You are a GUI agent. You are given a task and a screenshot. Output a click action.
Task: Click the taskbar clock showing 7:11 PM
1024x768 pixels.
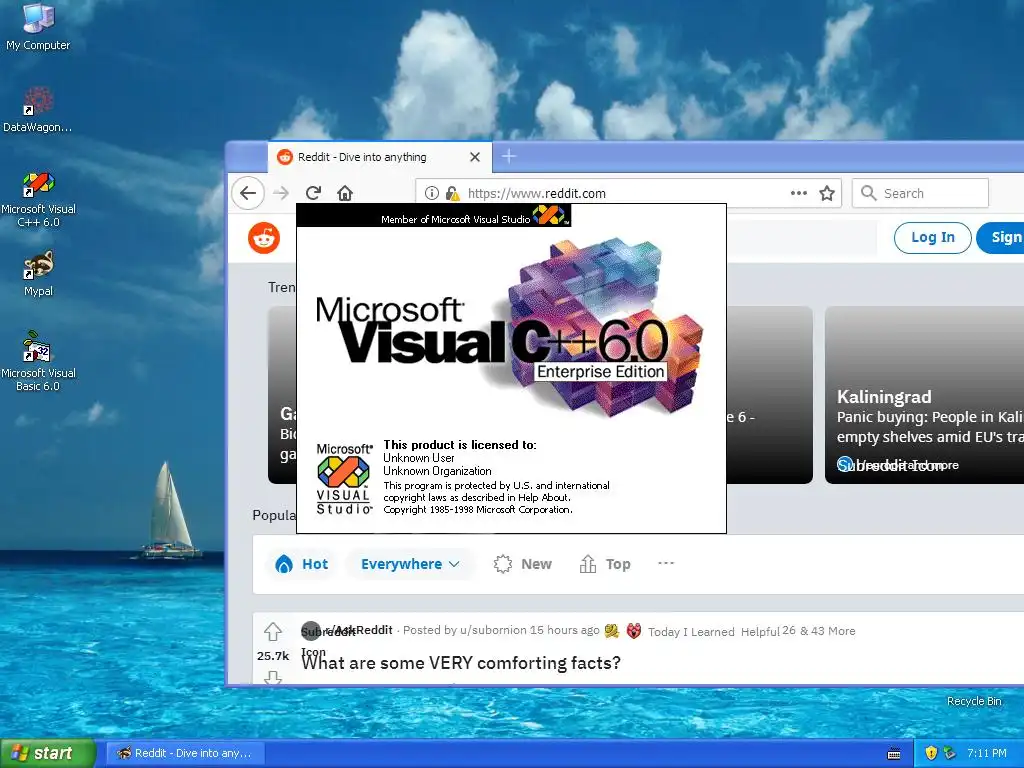click(x=987, y=753)
